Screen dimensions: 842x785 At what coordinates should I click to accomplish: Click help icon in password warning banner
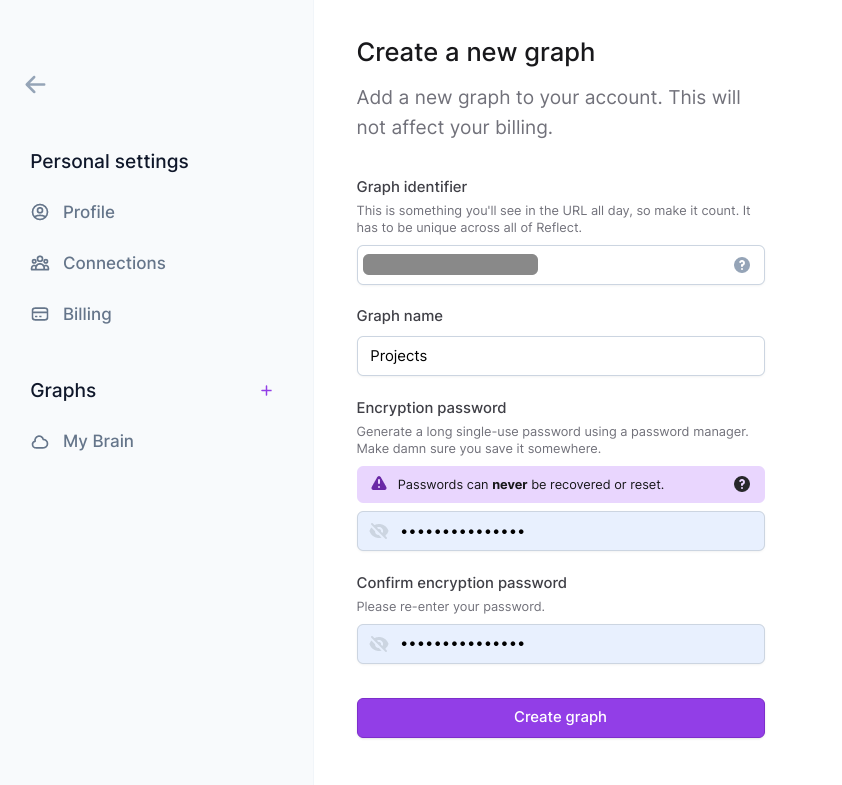coord(742,484)
